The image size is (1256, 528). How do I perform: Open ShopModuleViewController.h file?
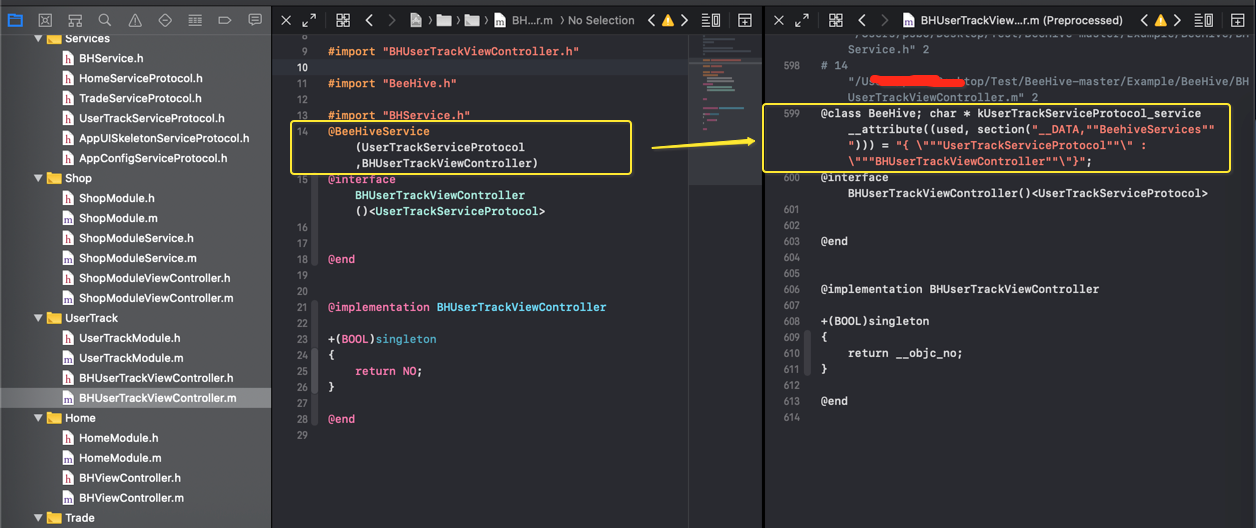point(155,278)
